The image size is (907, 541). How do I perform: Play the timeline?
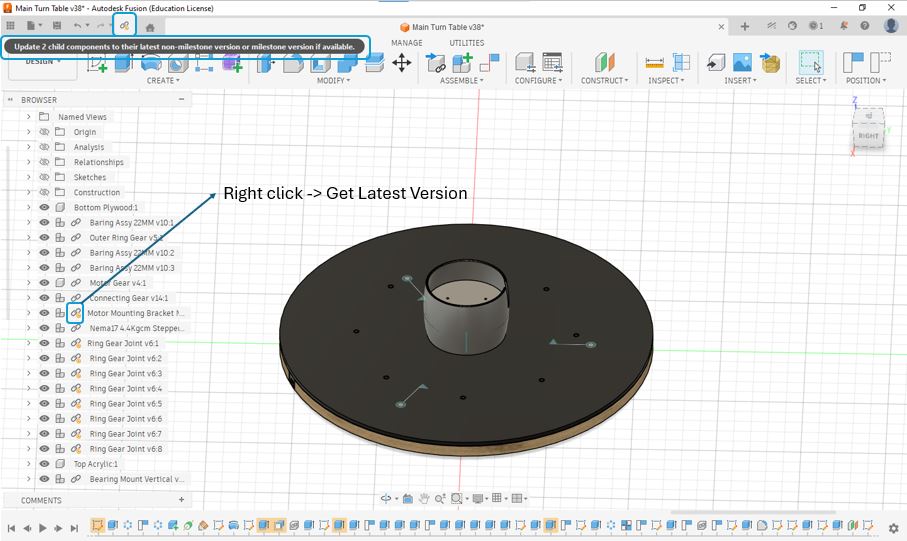[x=43, y=528]
